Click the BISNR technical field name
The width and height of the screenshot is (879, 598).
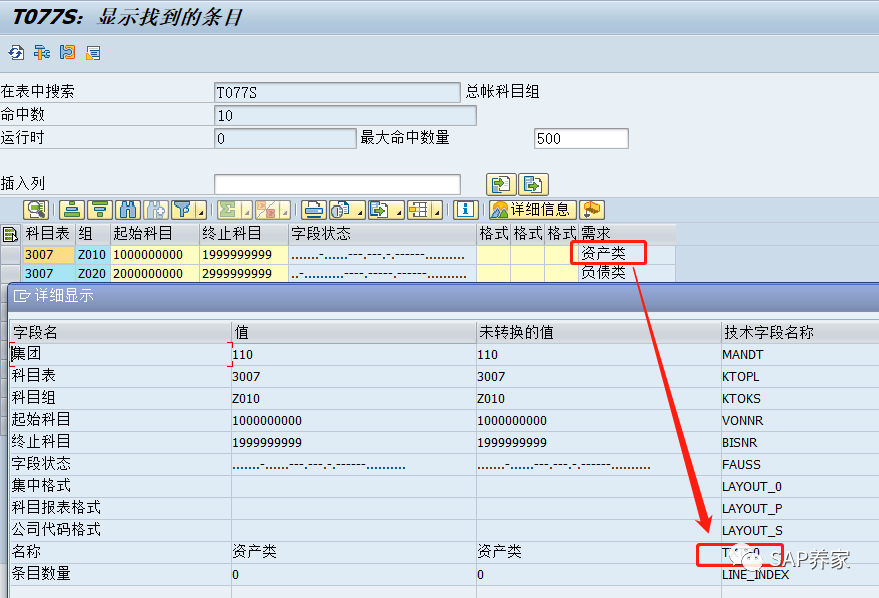(x=739, y=442)
